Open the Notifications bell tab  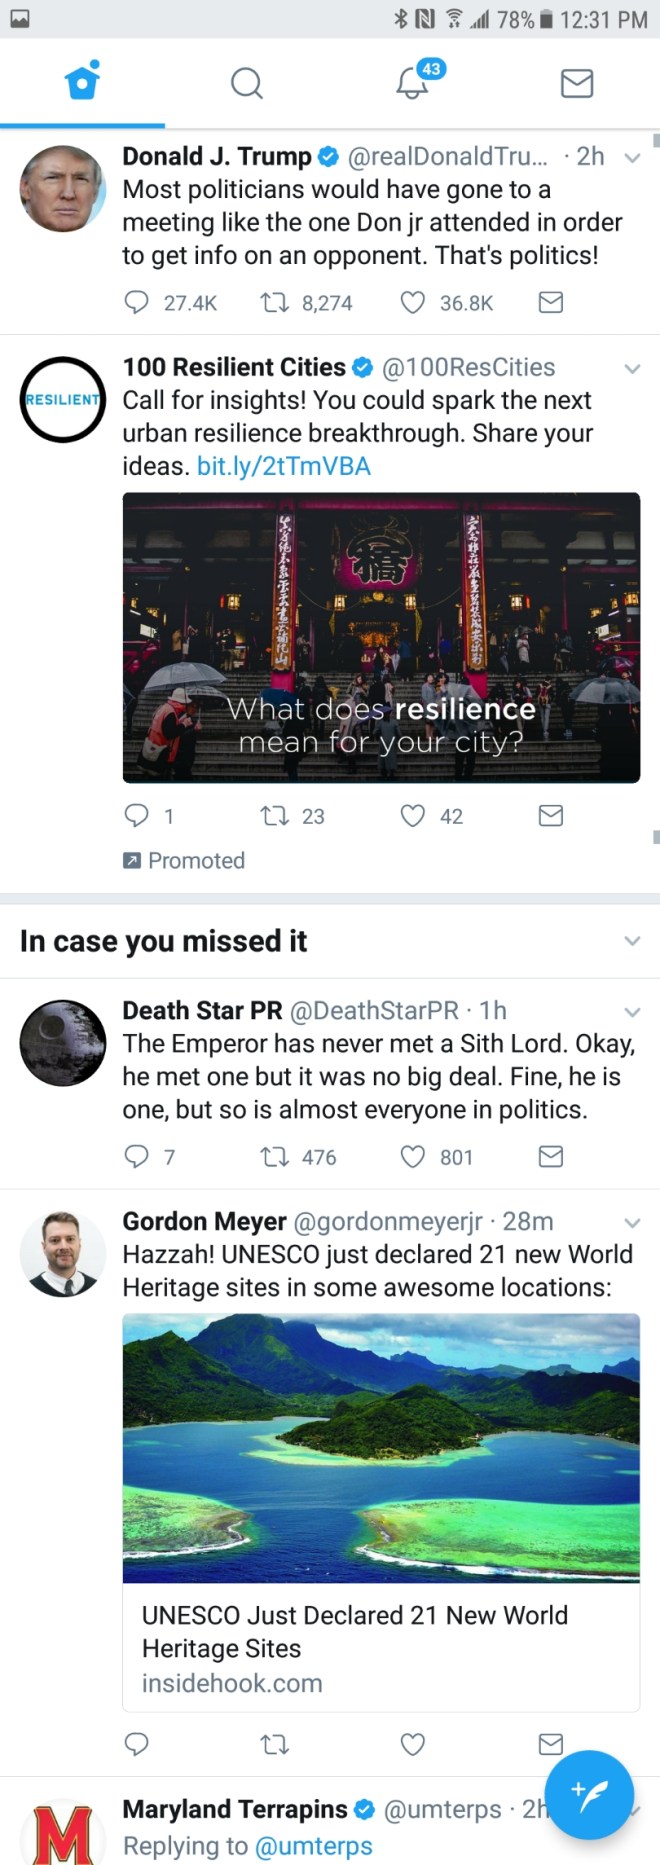coord(412,83)
